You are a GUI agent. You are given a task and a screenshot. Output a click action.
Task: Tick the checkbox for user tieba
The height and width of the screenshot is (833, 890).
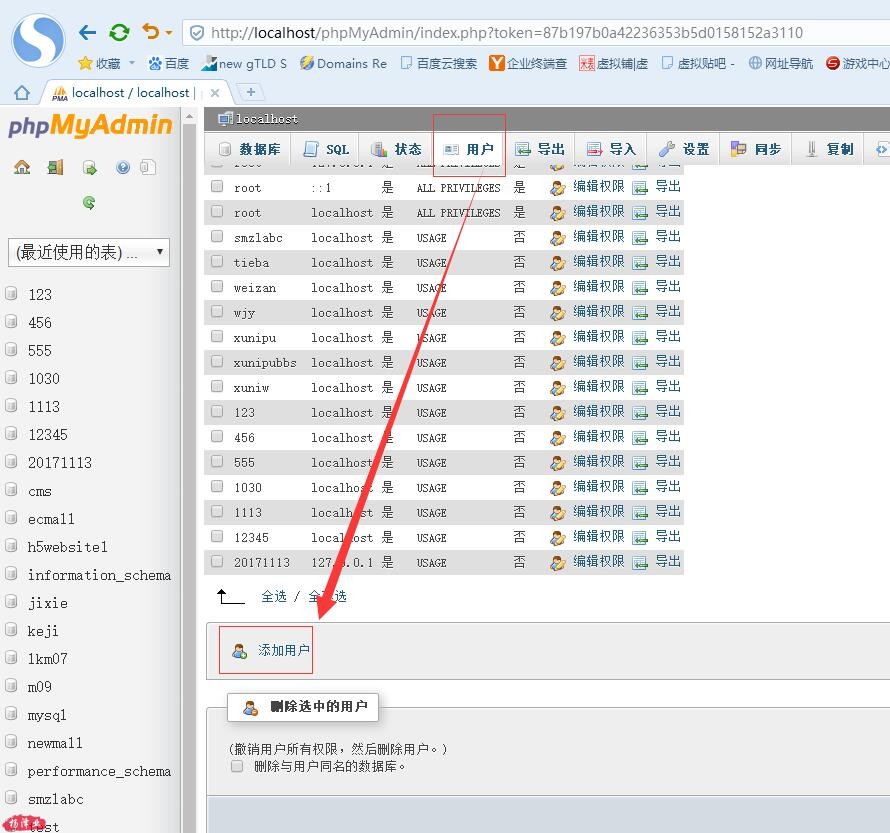point(217,261)
